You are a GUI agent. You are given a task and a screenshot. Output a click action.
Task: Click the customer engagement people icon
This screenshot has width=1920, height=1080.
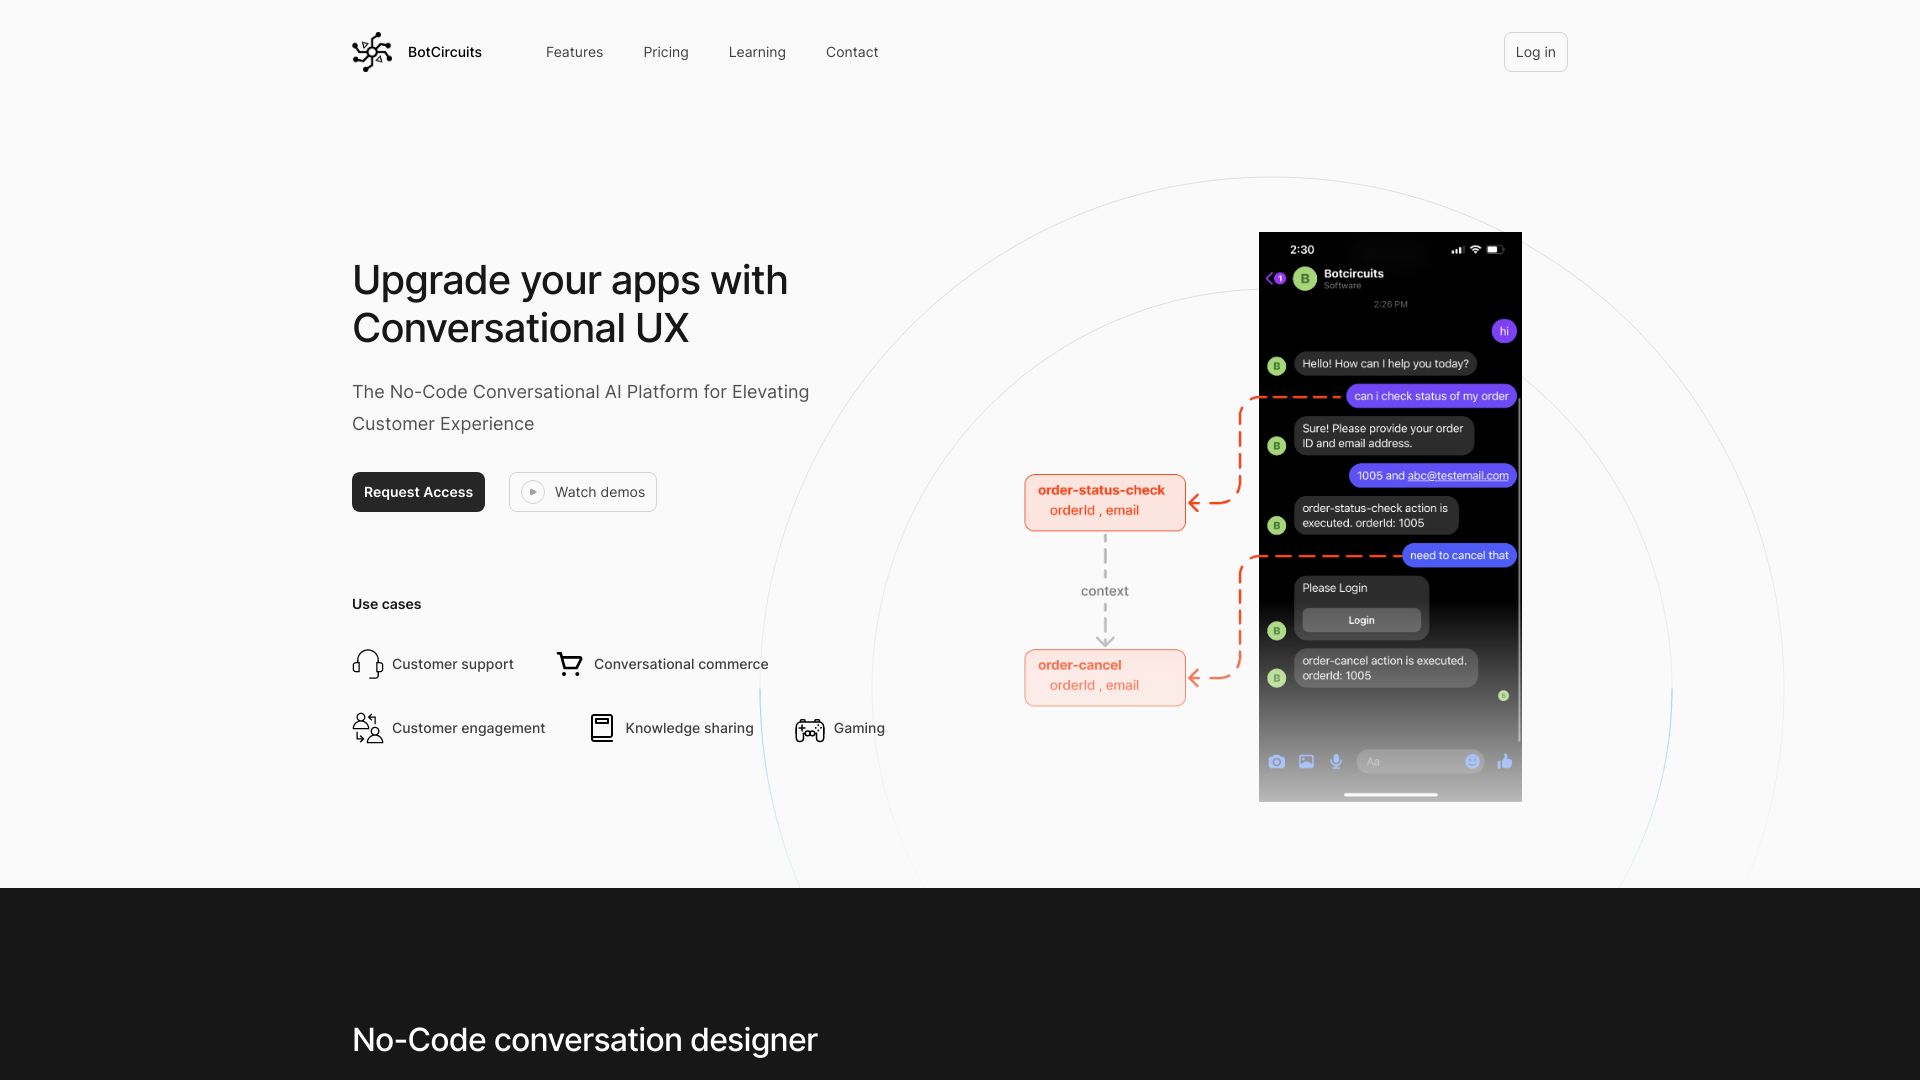[x=367, y=728]
